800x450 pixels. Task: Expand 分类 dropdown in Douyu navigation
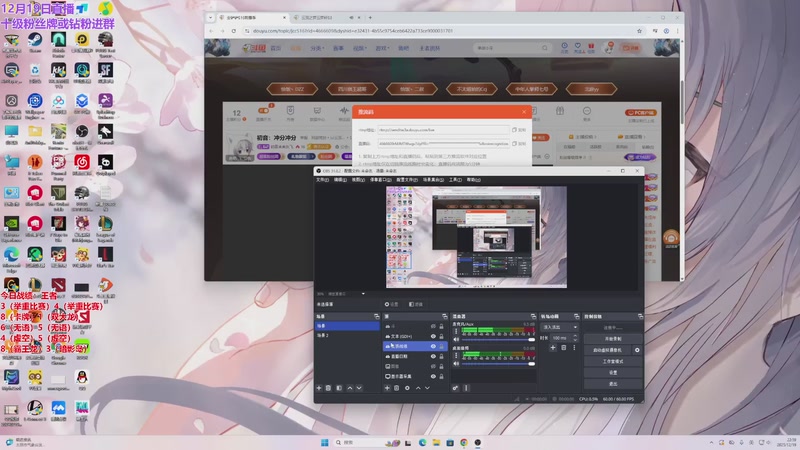317,48
